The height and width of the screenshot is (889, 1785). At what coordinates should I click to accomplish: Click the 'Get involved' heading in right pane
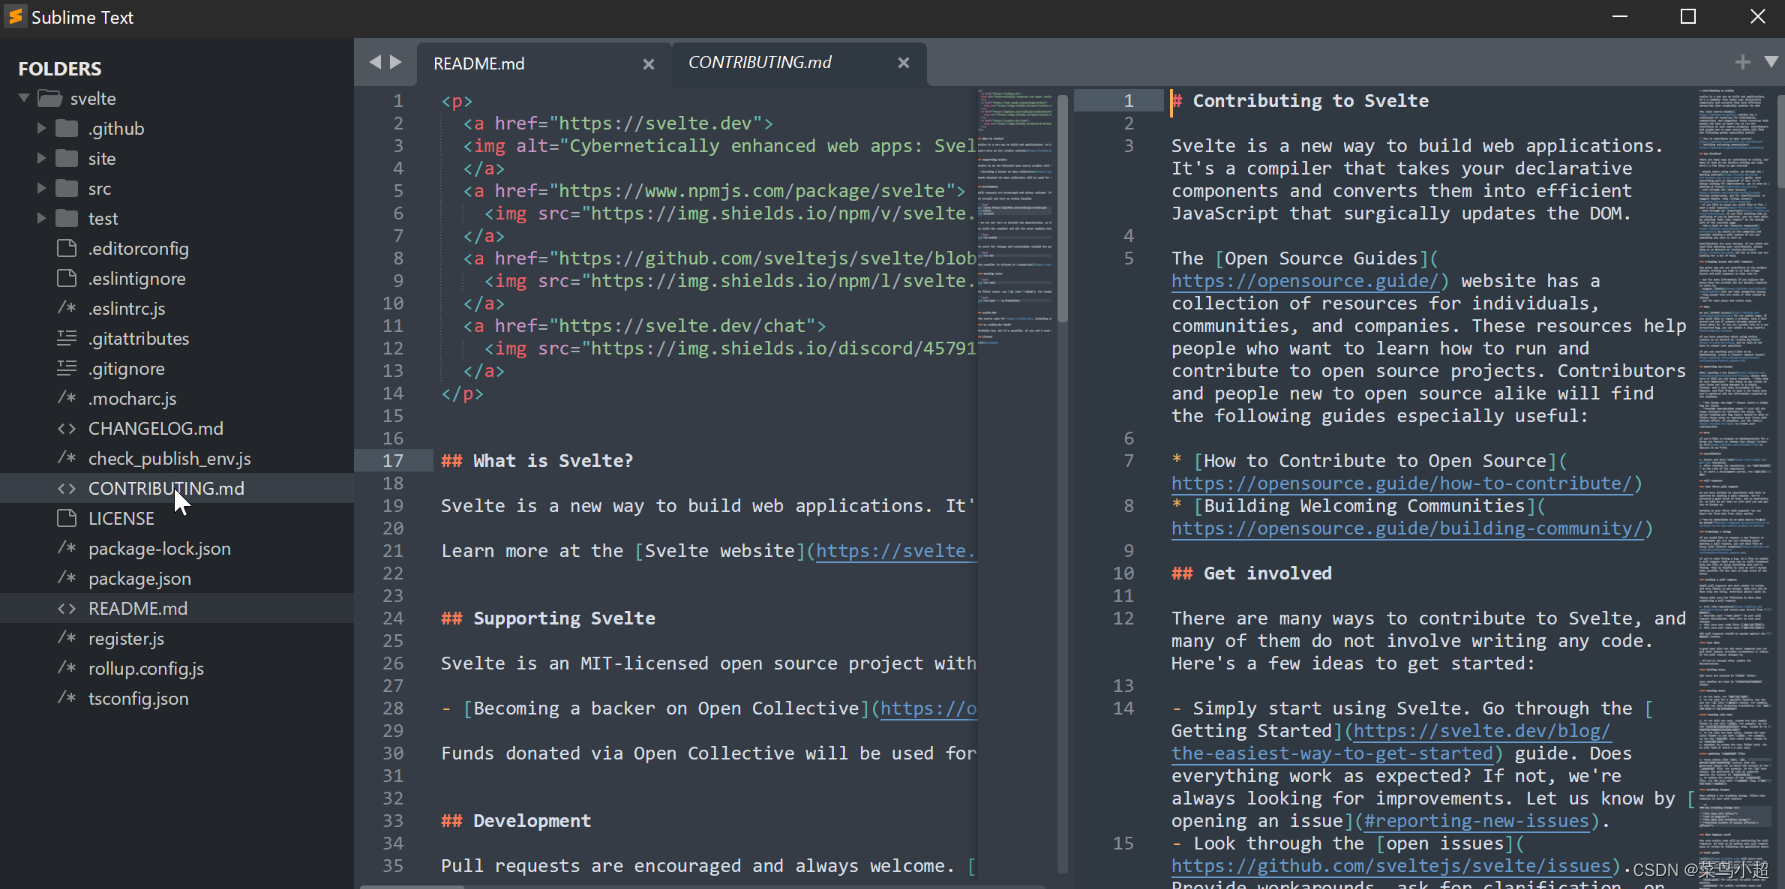point(1251,573)
